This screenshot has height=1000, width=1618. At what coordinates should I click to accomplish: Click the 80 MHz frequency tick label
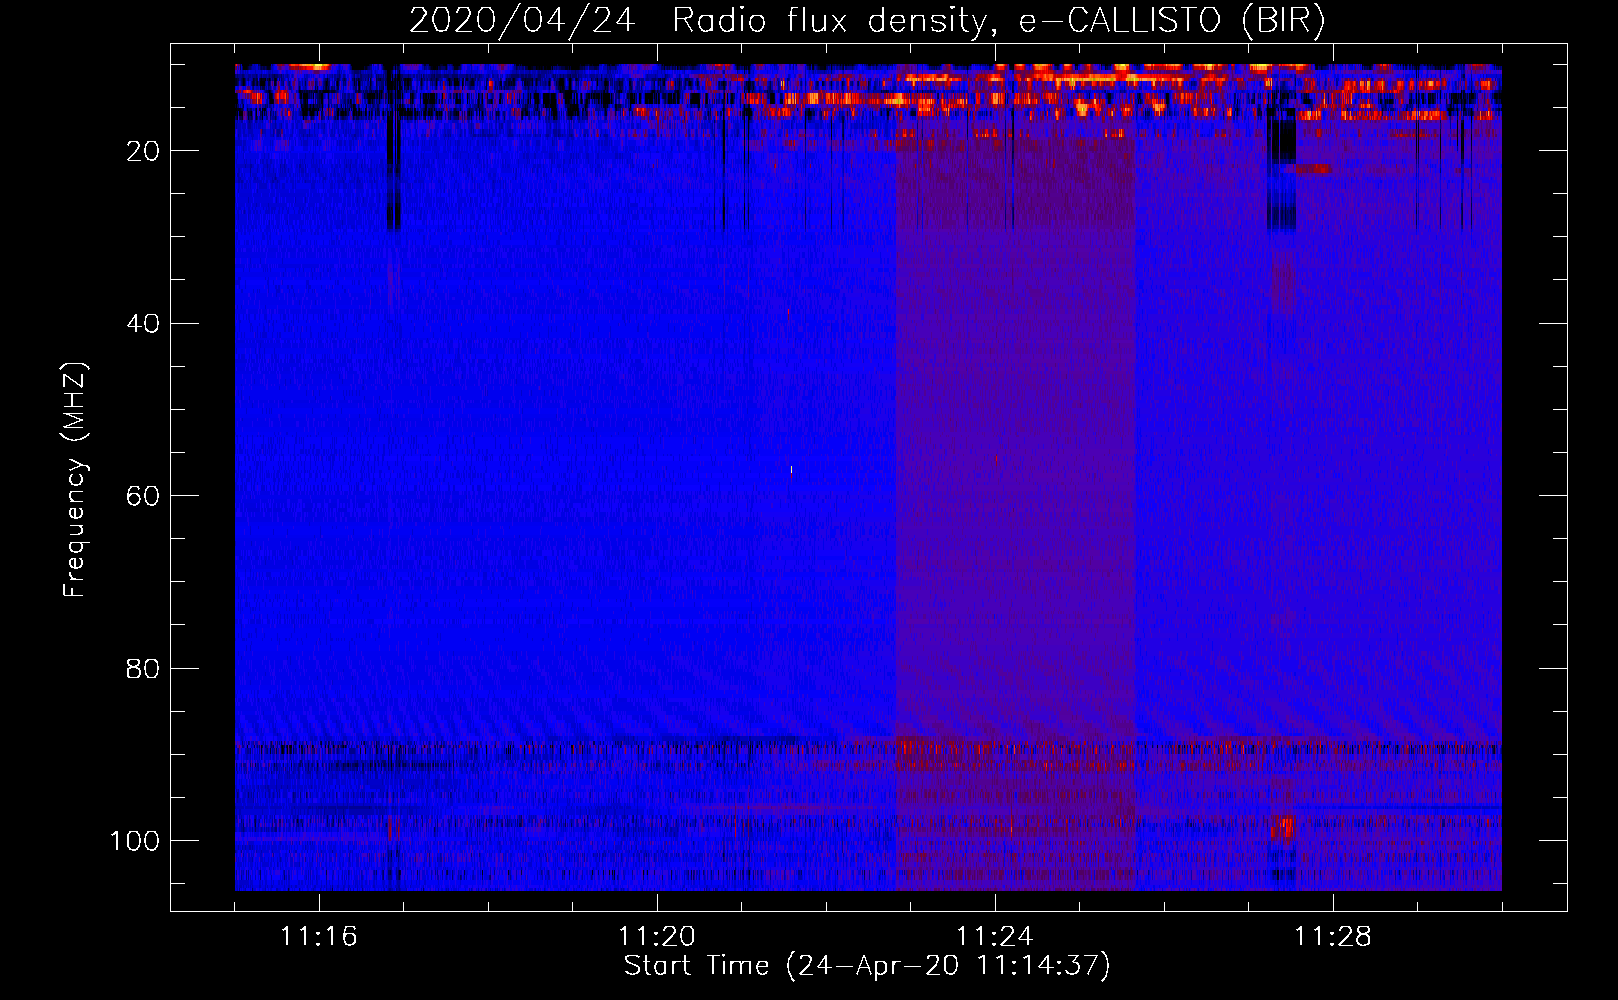(x=144, y=668)
